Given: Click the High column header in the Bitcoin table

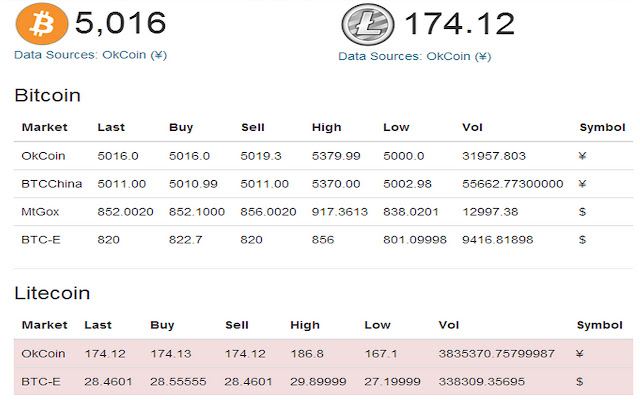Looking at the screenshot, I should 327,127.
